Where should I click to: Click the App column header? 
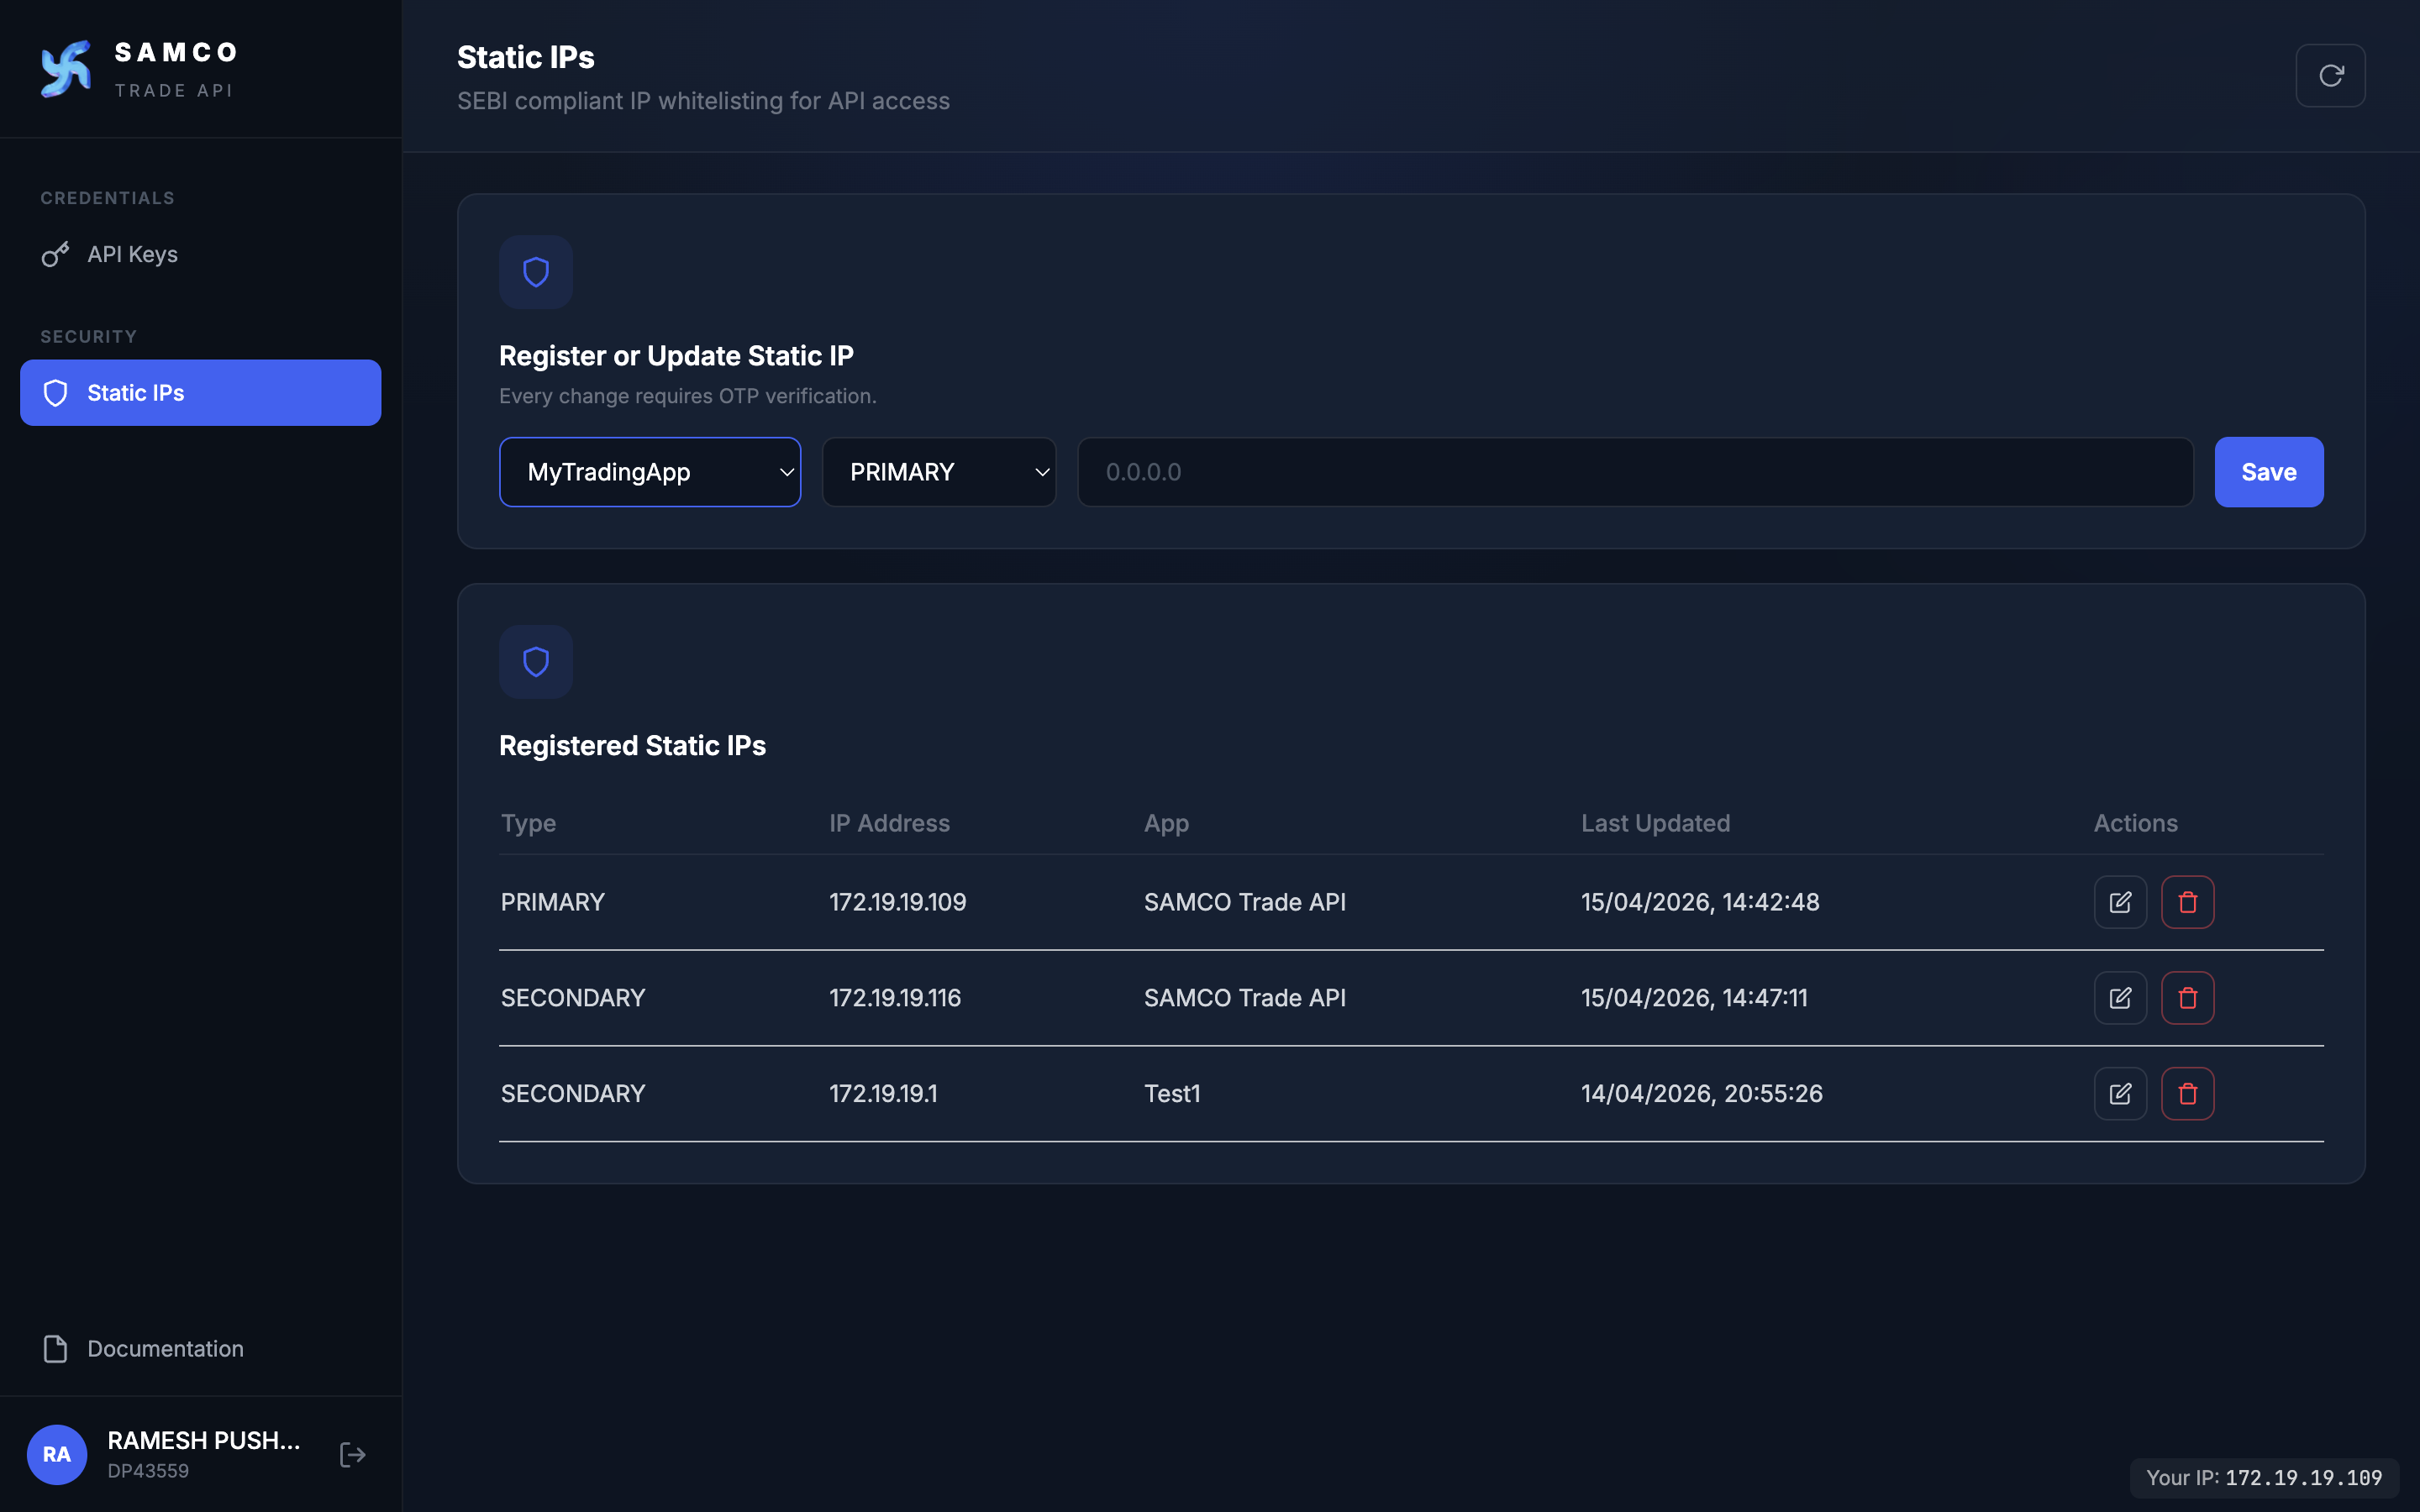[1166, 823]
